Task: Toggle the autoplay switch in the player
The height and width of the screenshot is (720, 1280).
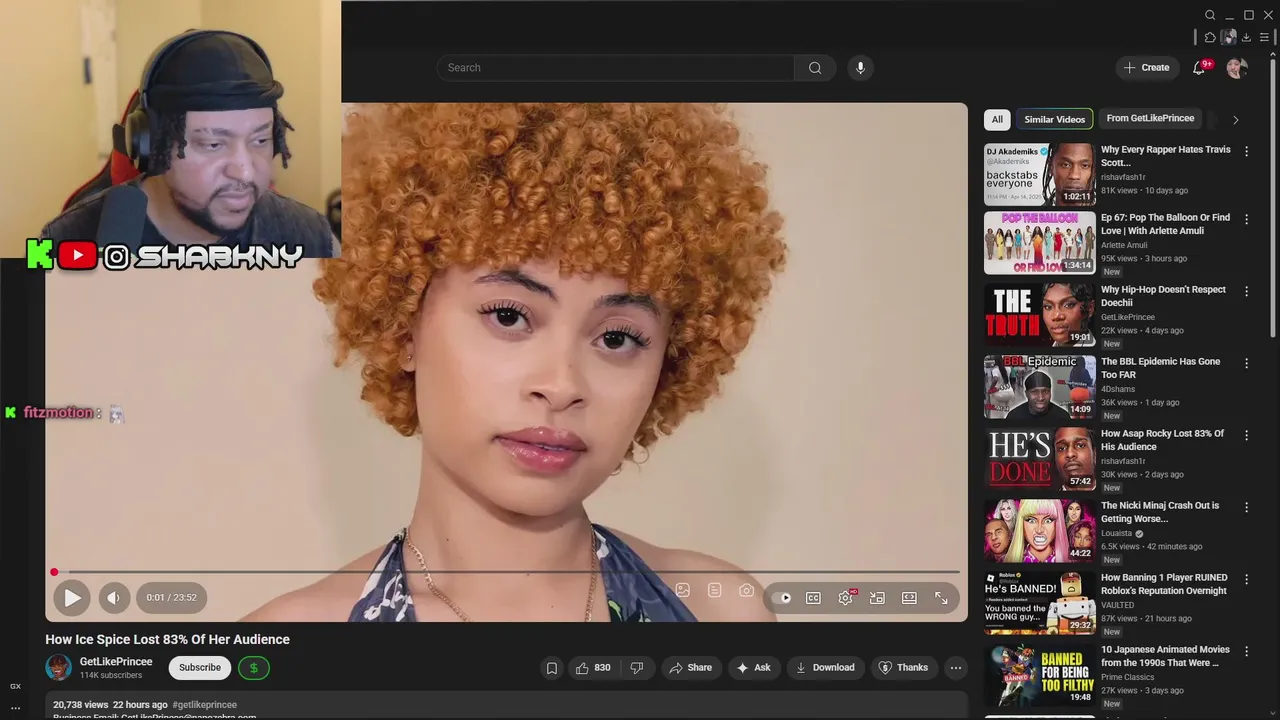Action: (781, 598)
